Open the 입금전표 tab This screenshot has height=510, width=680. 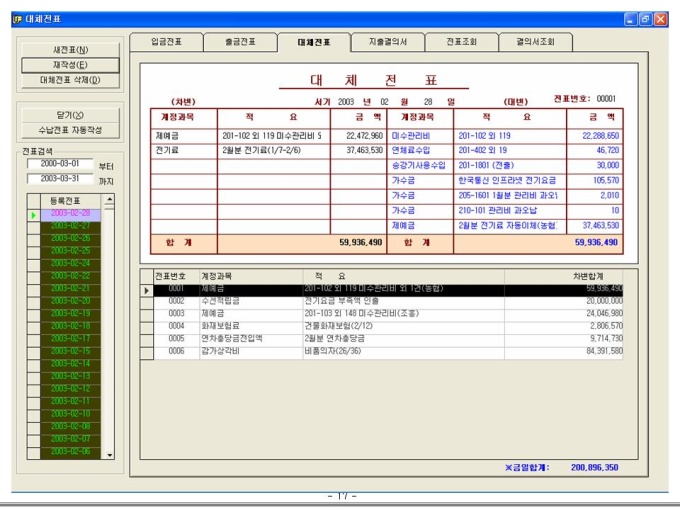(x=166, y=42)
